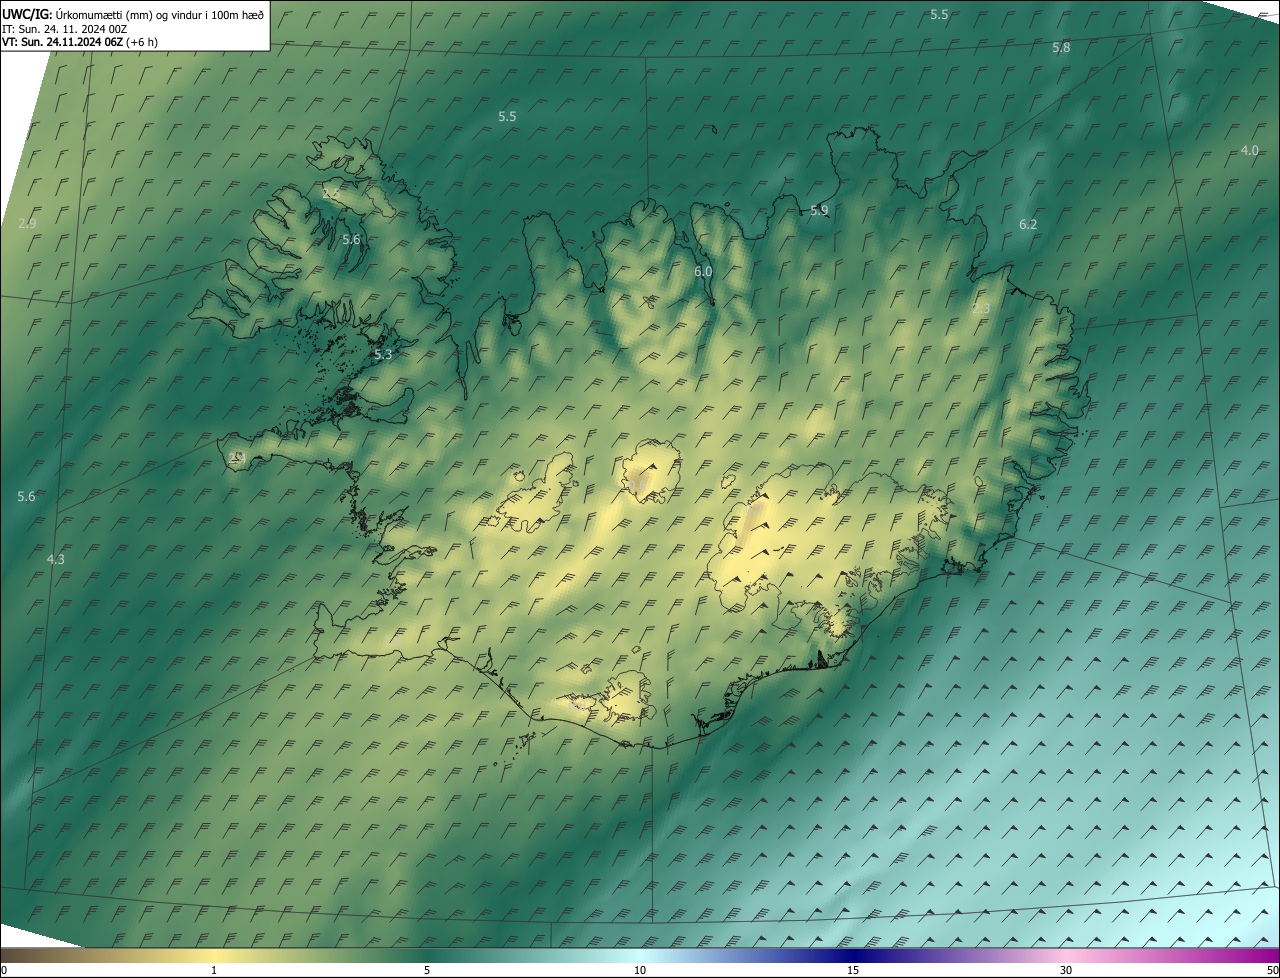Click the color scale tick label 50
The image size is (1280, 978).
pos(1272,971)
